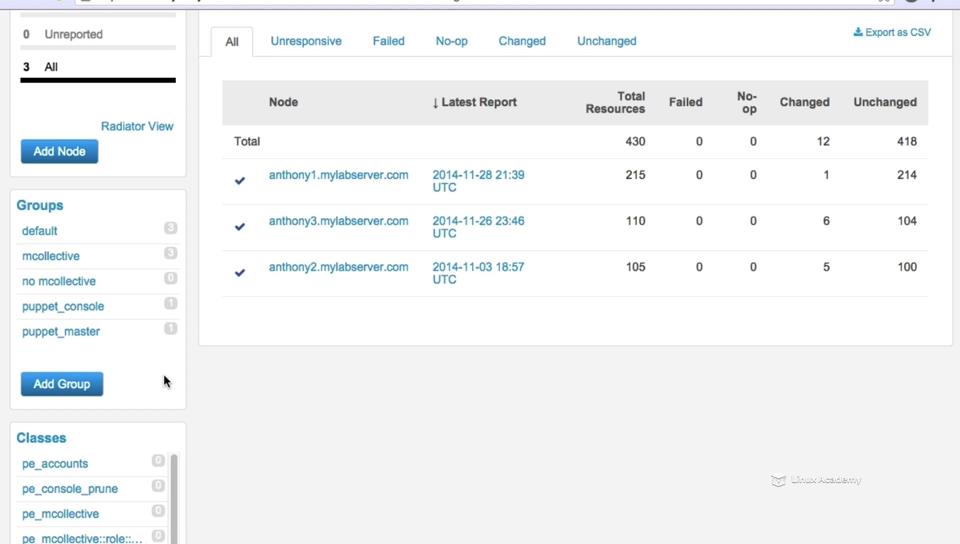Open the 2014-11-03 18:57 UTC report
The width and height of the screenshot is (960, 544).
pos(478,273)
